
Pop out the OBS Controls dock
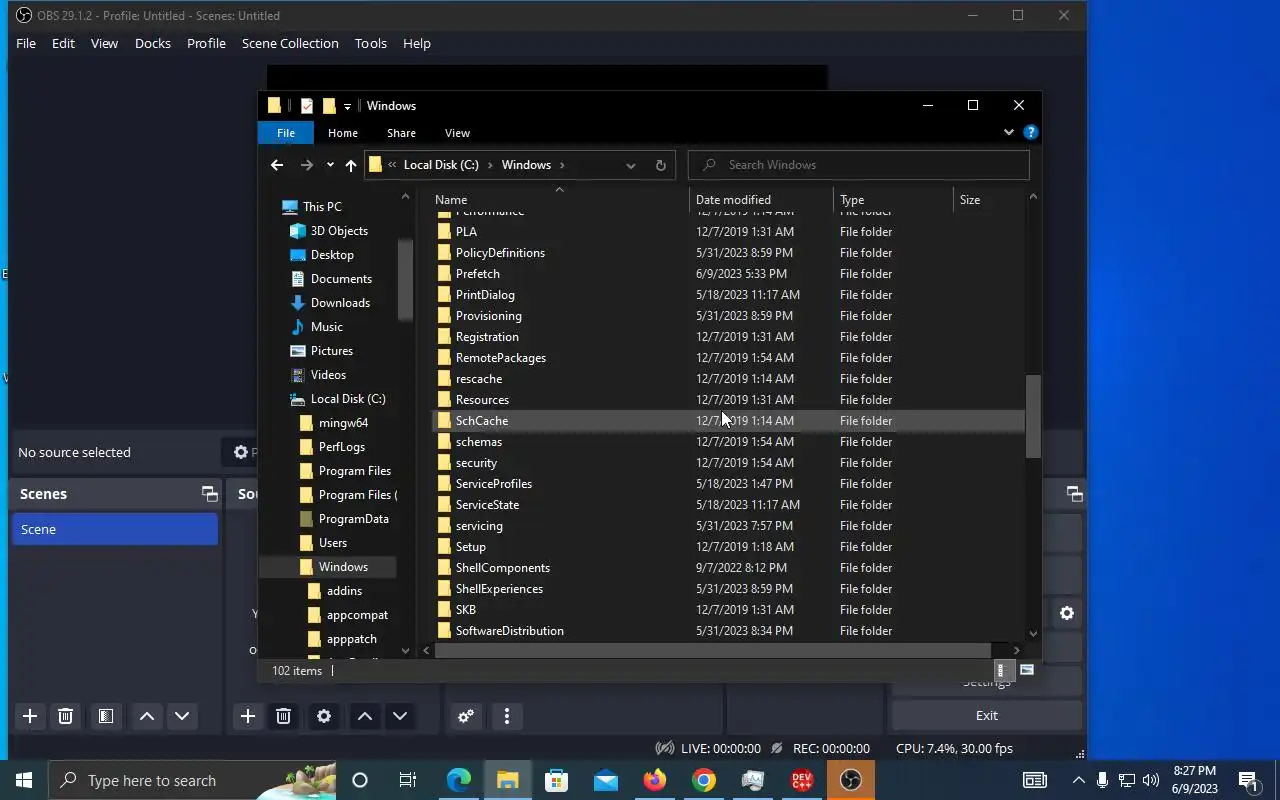pos(1074,493)
